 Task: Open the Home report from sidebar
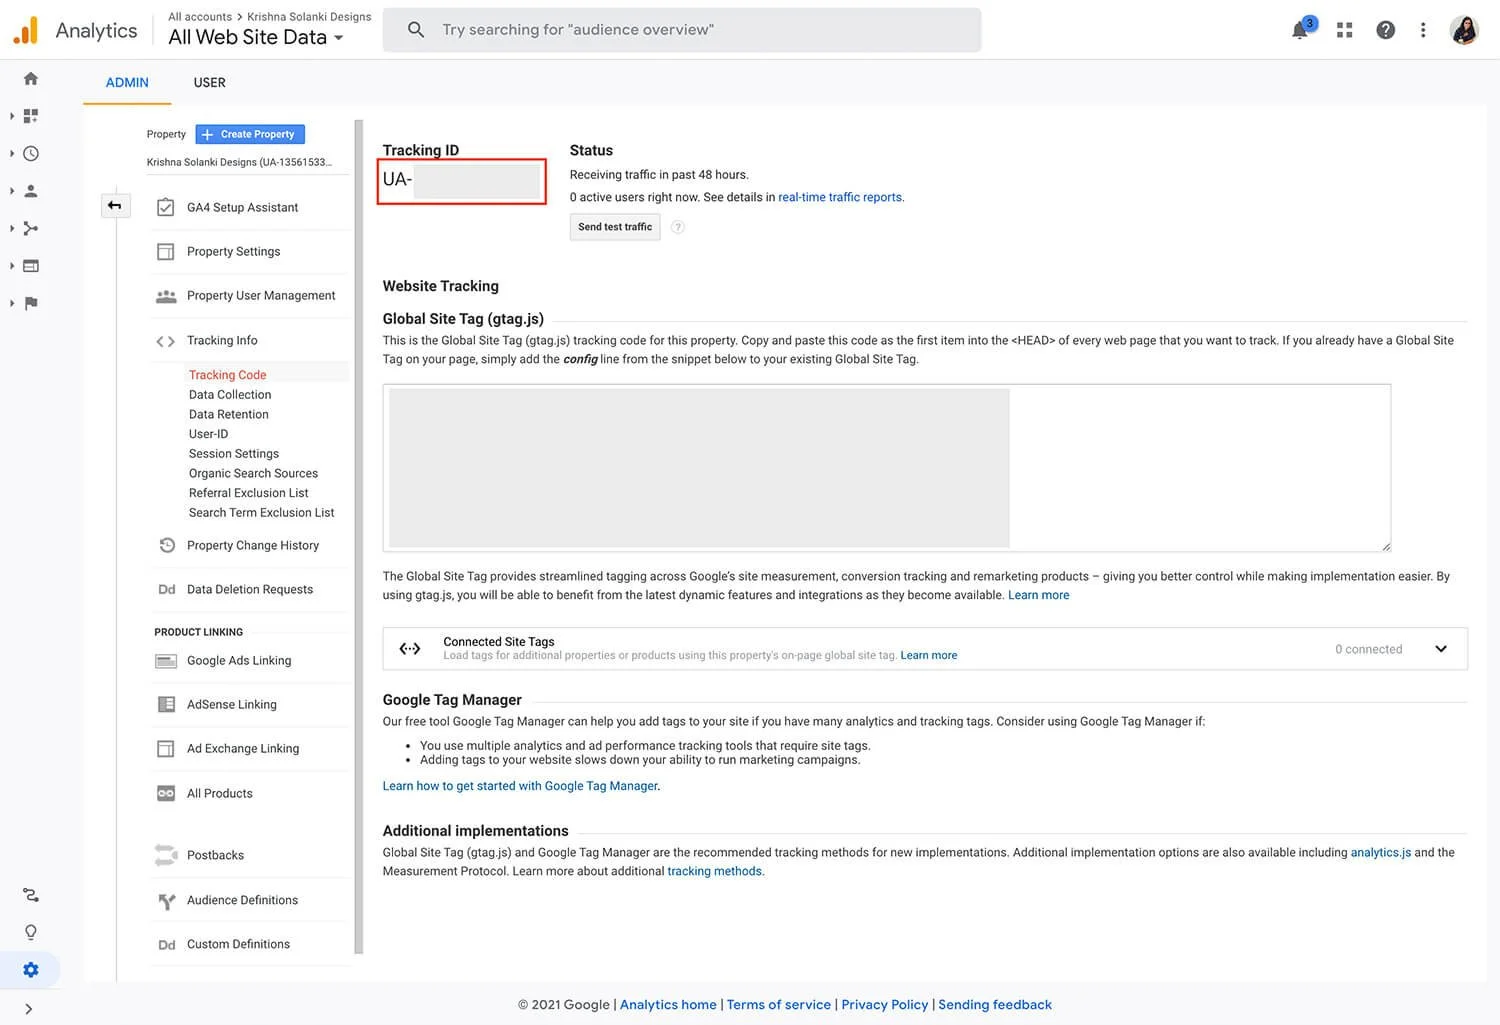(30, 78)
